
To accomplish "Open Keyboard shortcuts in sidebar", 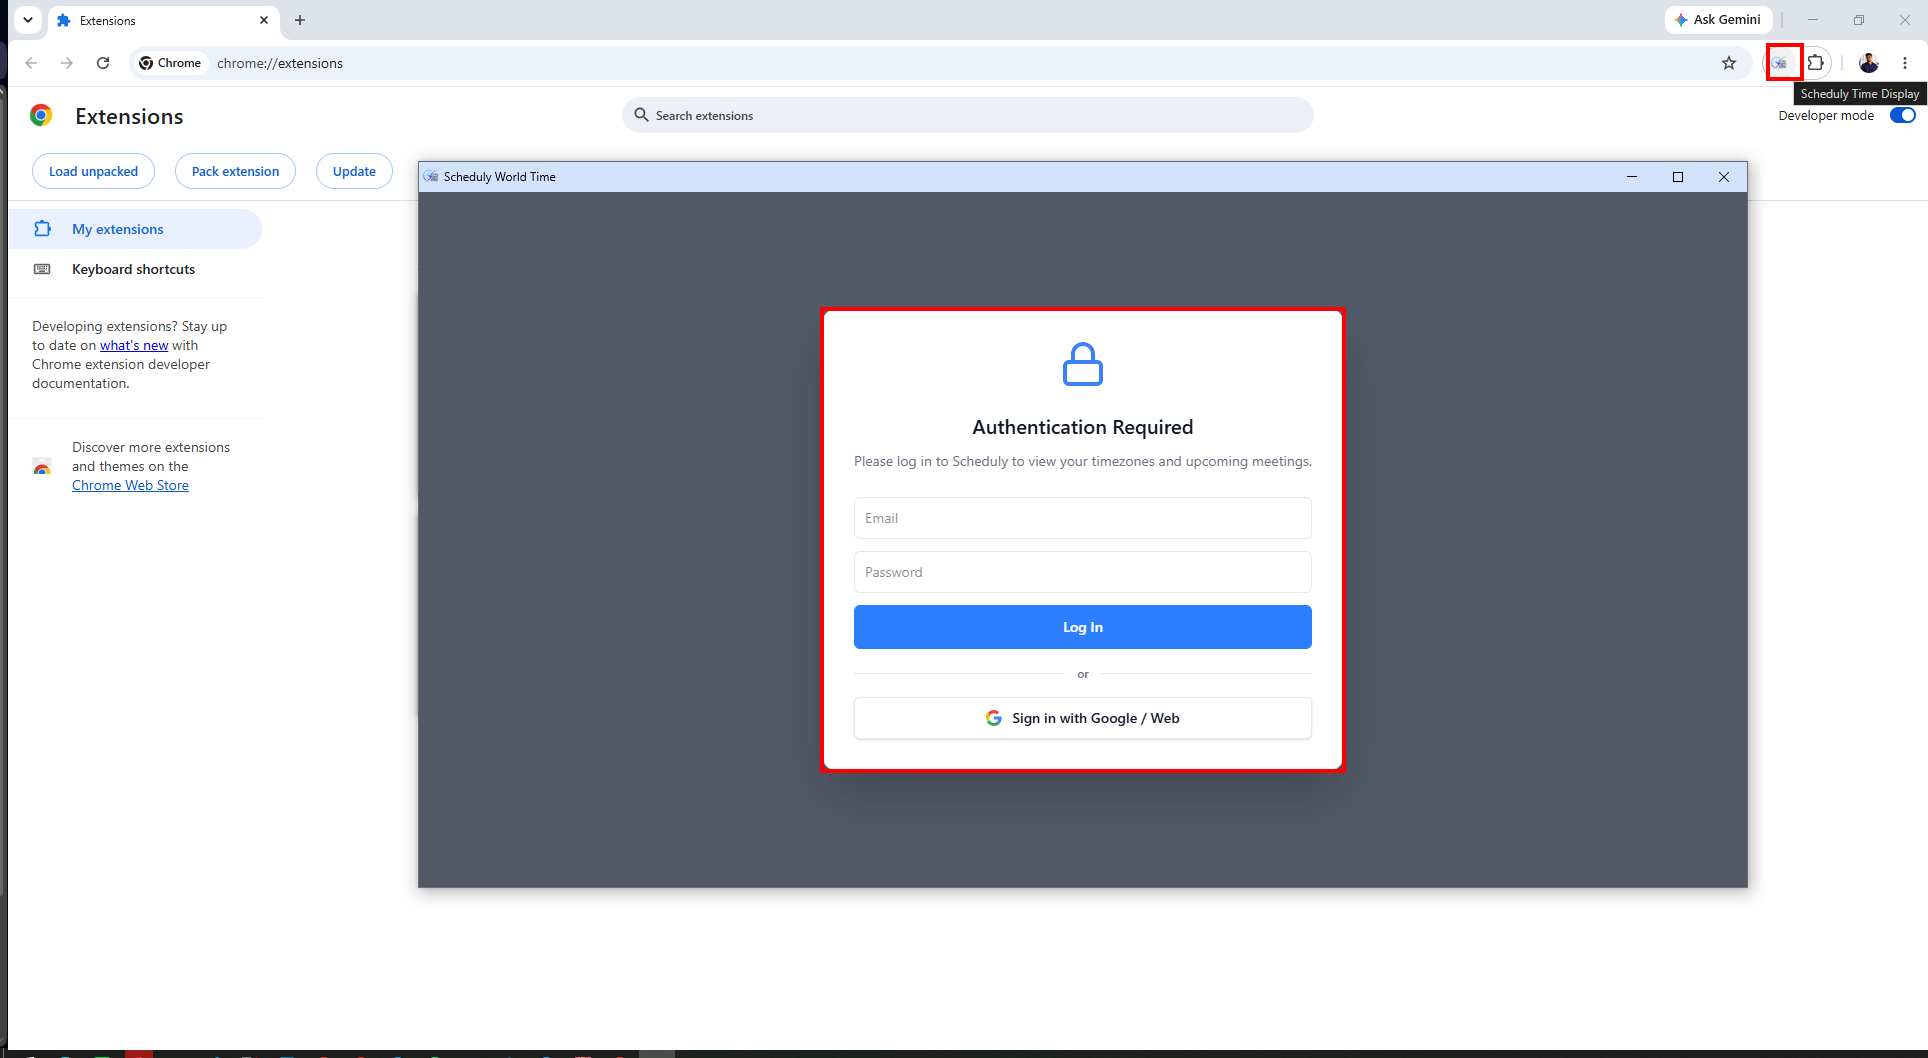I will (x=135, y=269).
